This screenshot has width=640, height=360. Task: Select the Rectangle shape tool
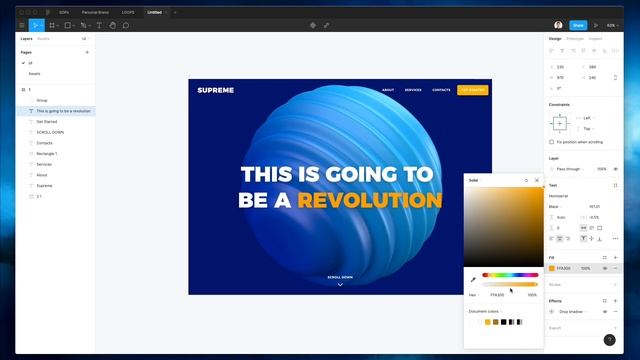point(68,25)
